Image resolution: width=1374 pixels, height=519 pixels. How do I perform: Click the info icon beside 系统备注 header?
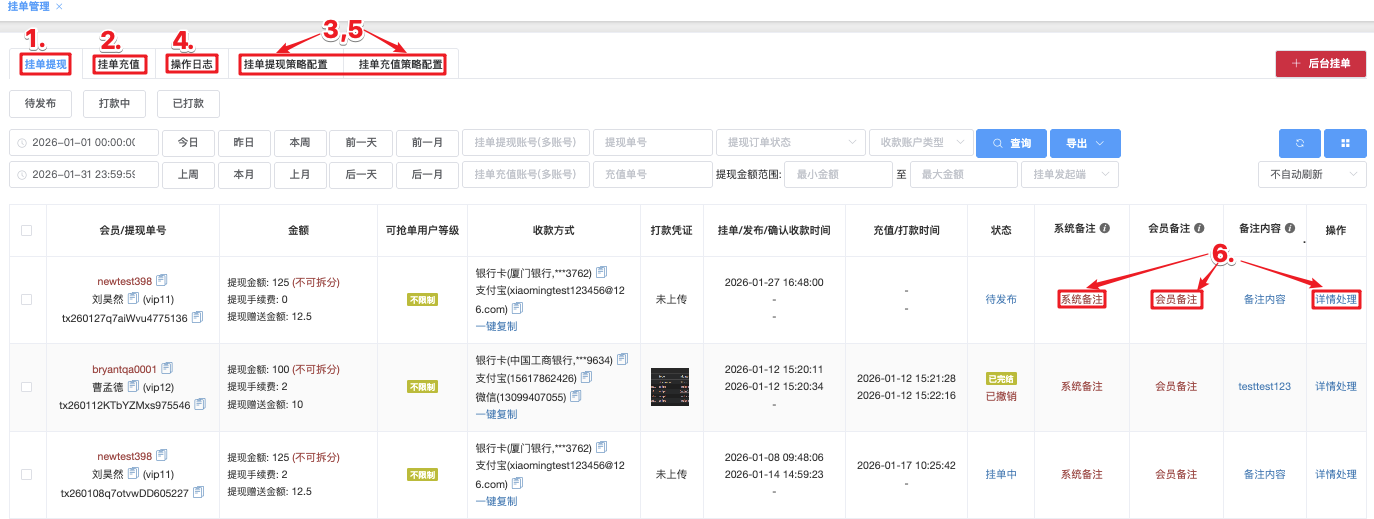[x=1105, y=229]
